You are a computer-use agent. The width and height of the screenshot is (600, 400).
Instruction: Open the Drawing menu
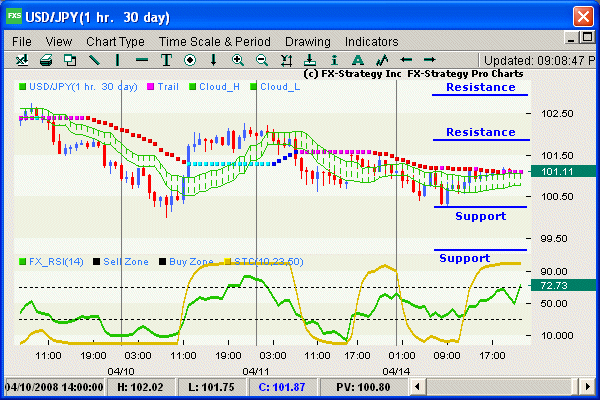(308, 41)
